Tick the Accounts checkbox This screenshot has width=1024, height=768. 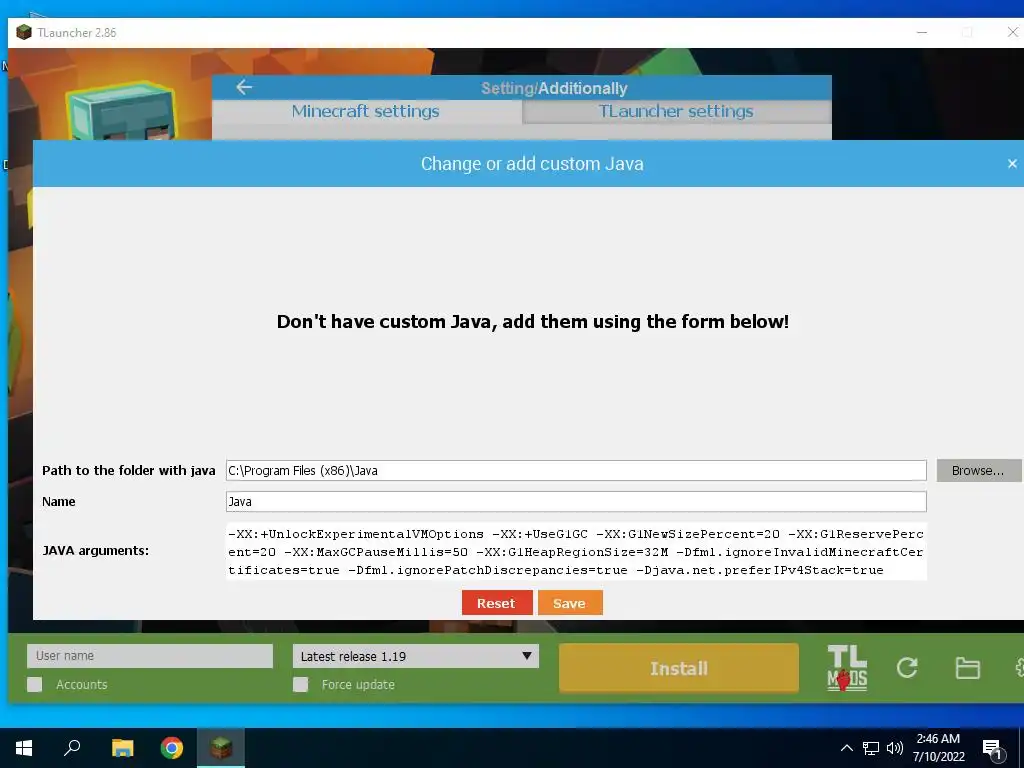pos(35,684)
